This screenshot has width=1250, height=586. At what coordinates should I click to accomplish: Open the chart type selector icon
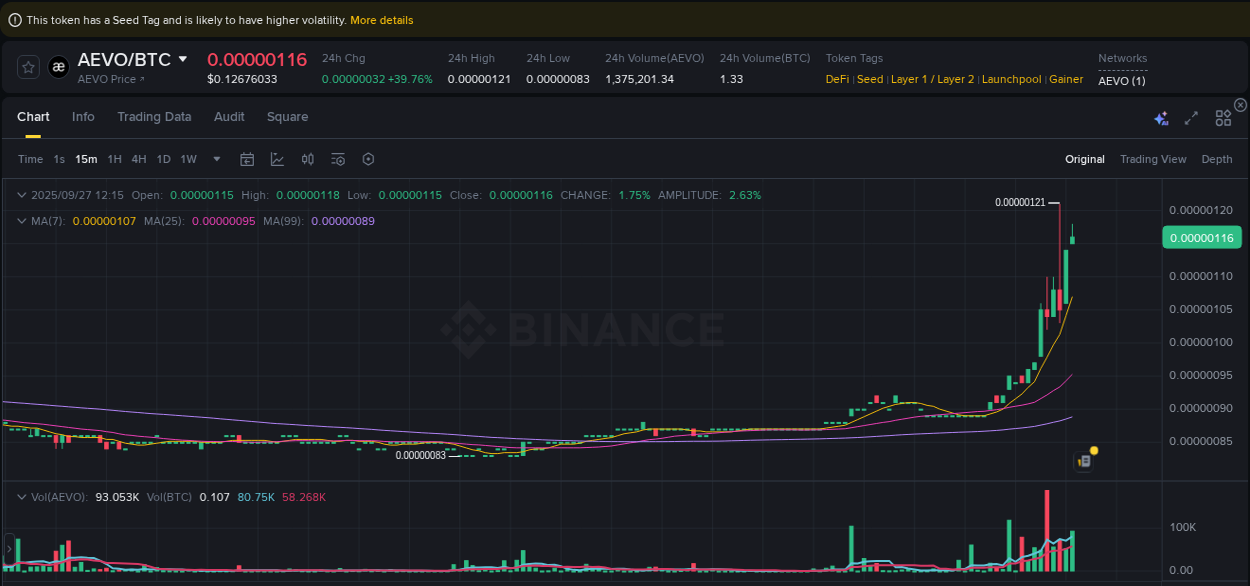pos(277,159)
